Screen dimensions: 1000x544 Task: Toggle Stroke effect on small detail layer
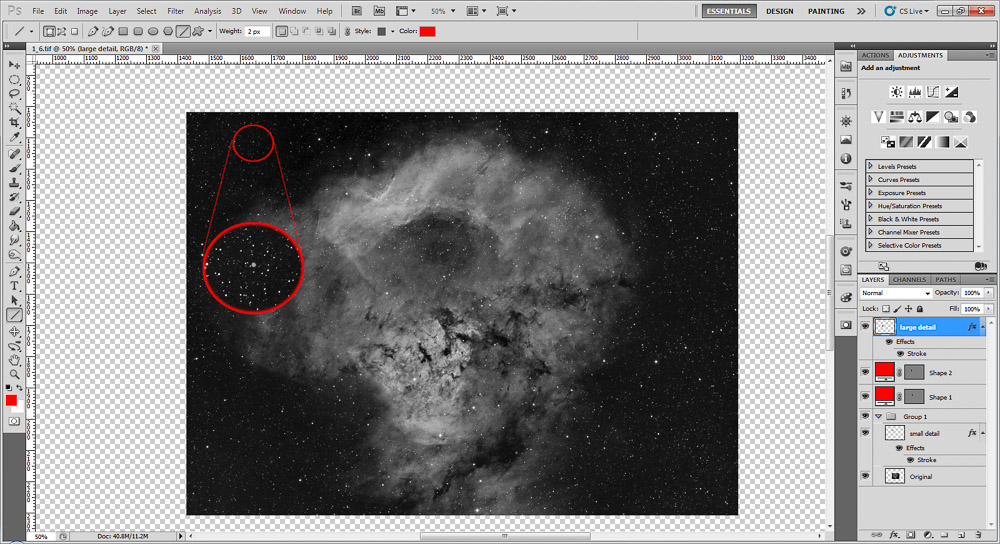tap(910, 460)
